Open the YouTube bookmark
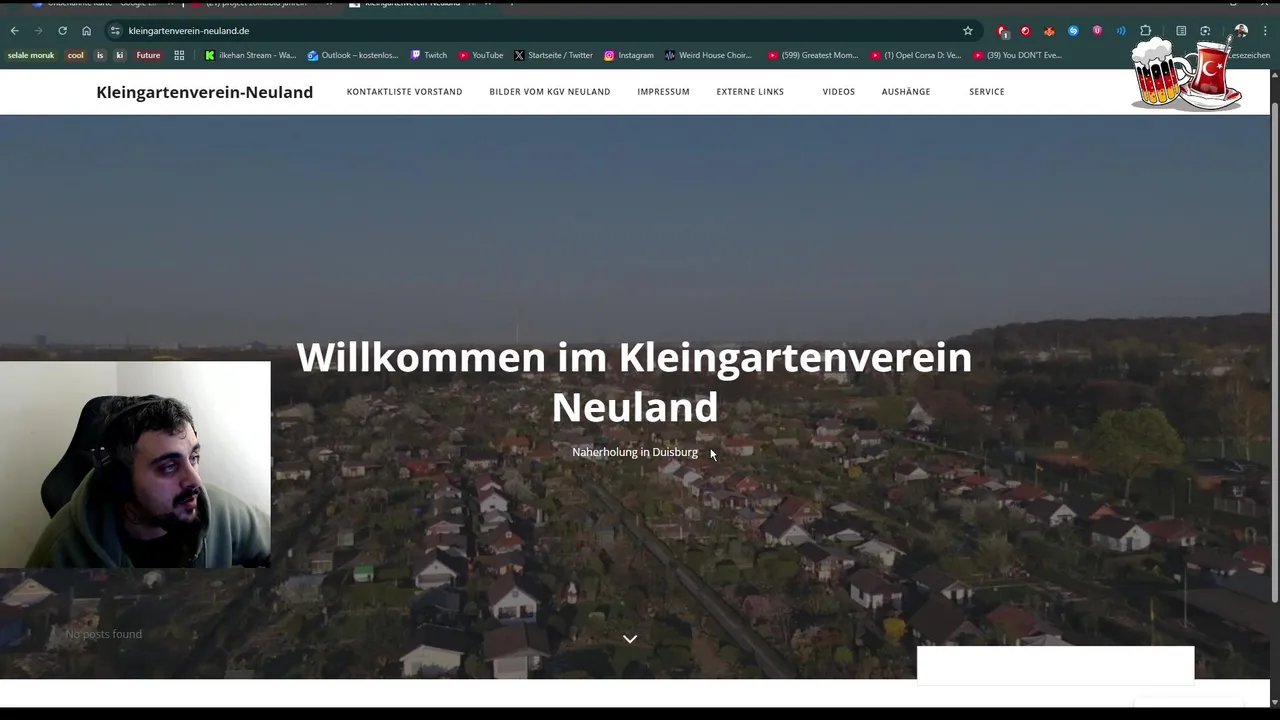 (x=481, y=55)
